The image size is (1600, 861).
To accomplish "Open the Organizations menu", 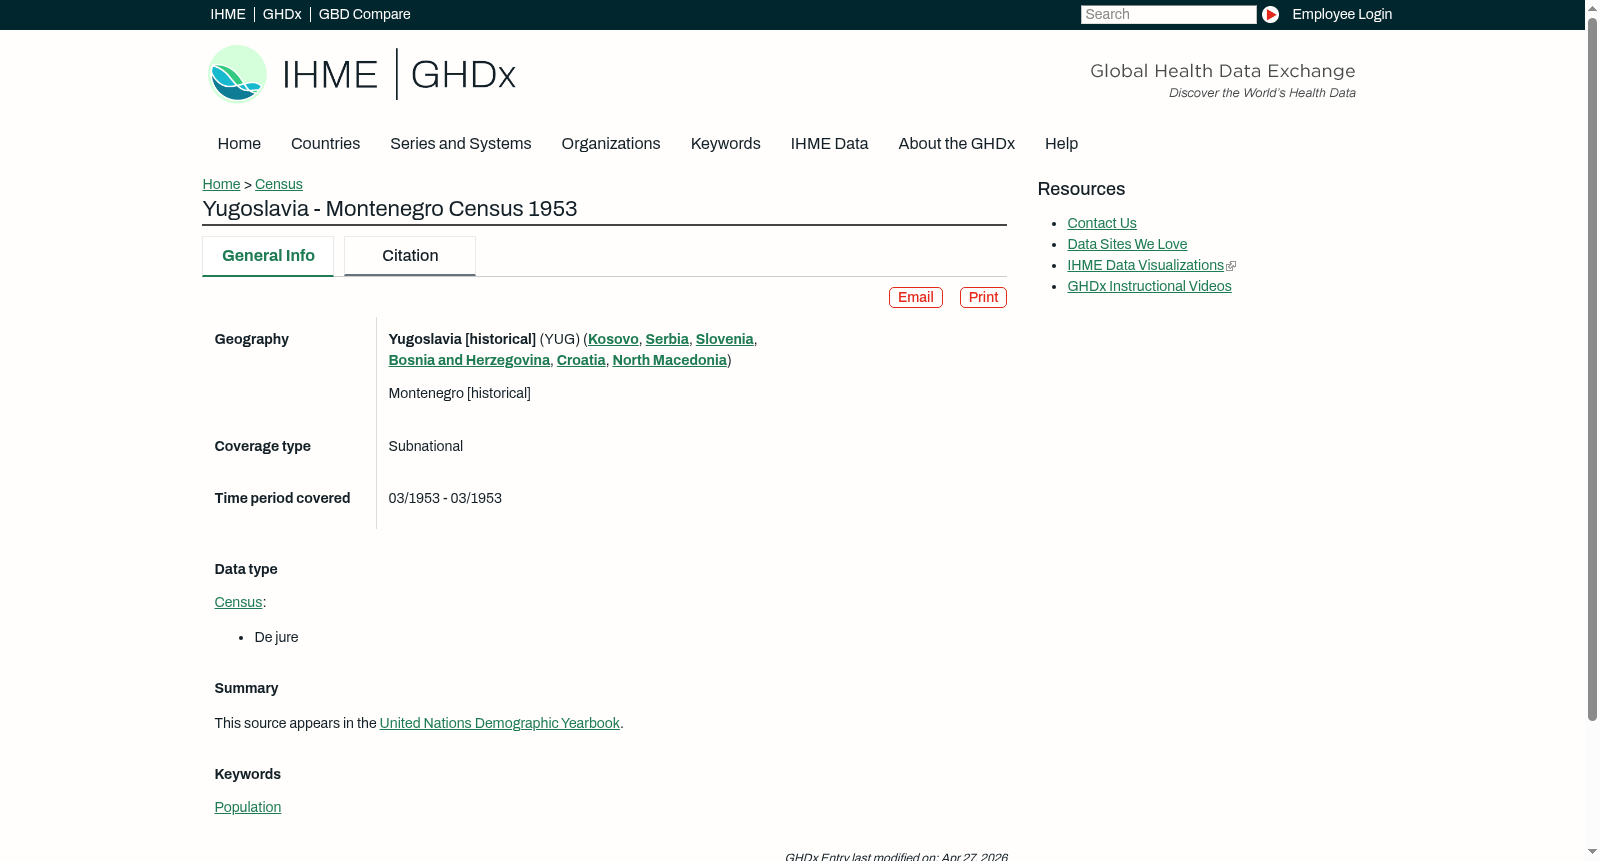I will [x=611, y=144].
